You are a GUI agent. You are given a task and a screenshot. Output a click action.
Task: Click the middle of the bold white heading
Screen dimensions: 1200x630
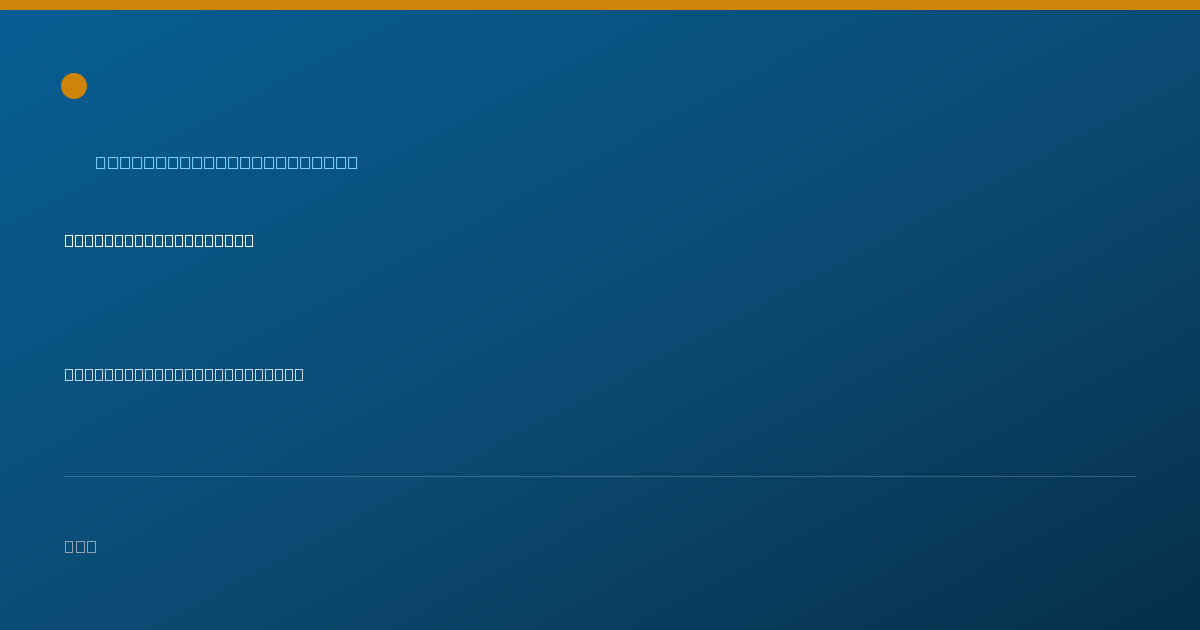159,240
